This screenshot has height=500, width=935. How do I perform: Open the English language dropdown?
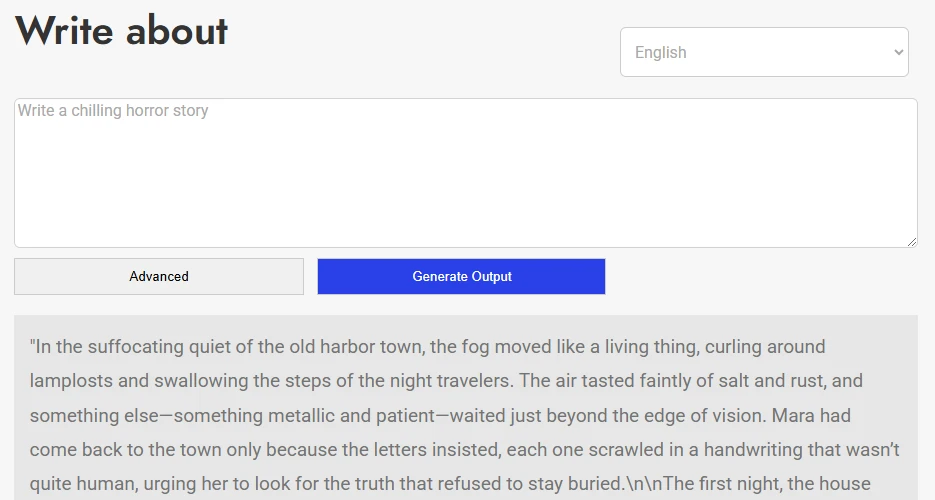point(763,52)
